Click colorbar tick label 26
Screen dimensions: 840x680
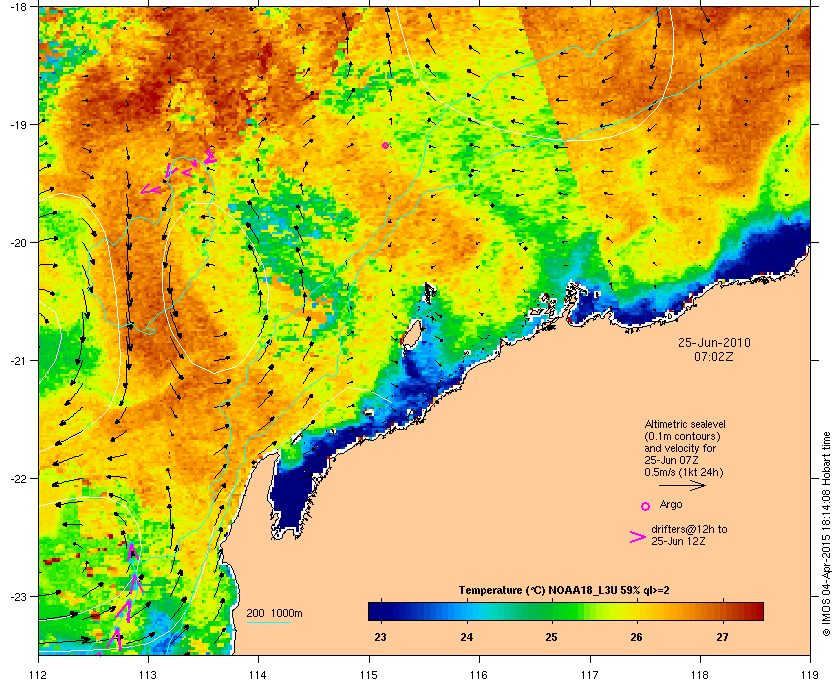[636, 637]
